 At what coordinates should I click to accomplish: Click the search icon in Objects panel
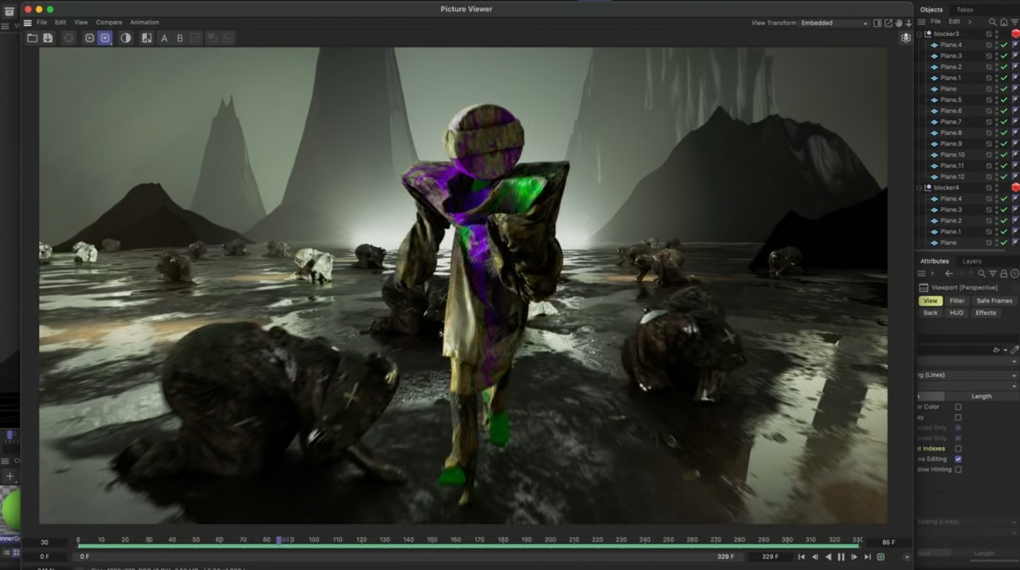(x=992, y=21)
